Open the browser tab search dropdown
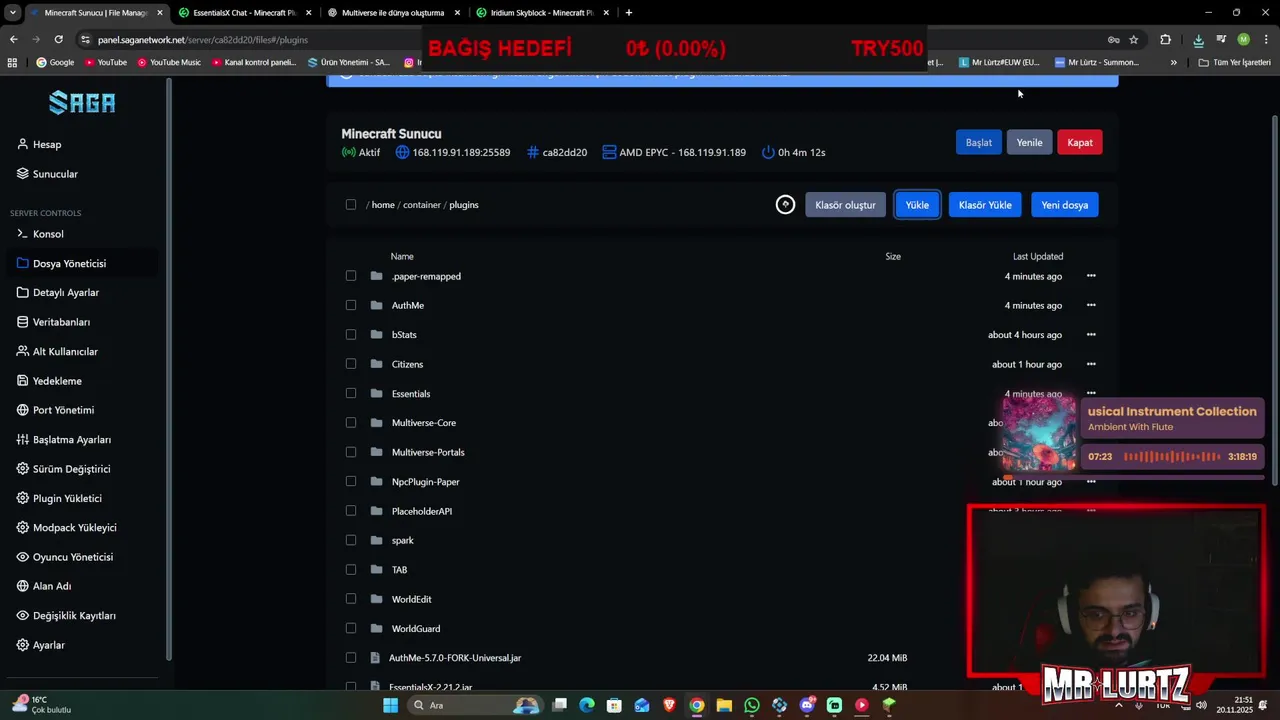Image resolution: width=1280 pixels, height=720 pixels. [x=12, y=13]
